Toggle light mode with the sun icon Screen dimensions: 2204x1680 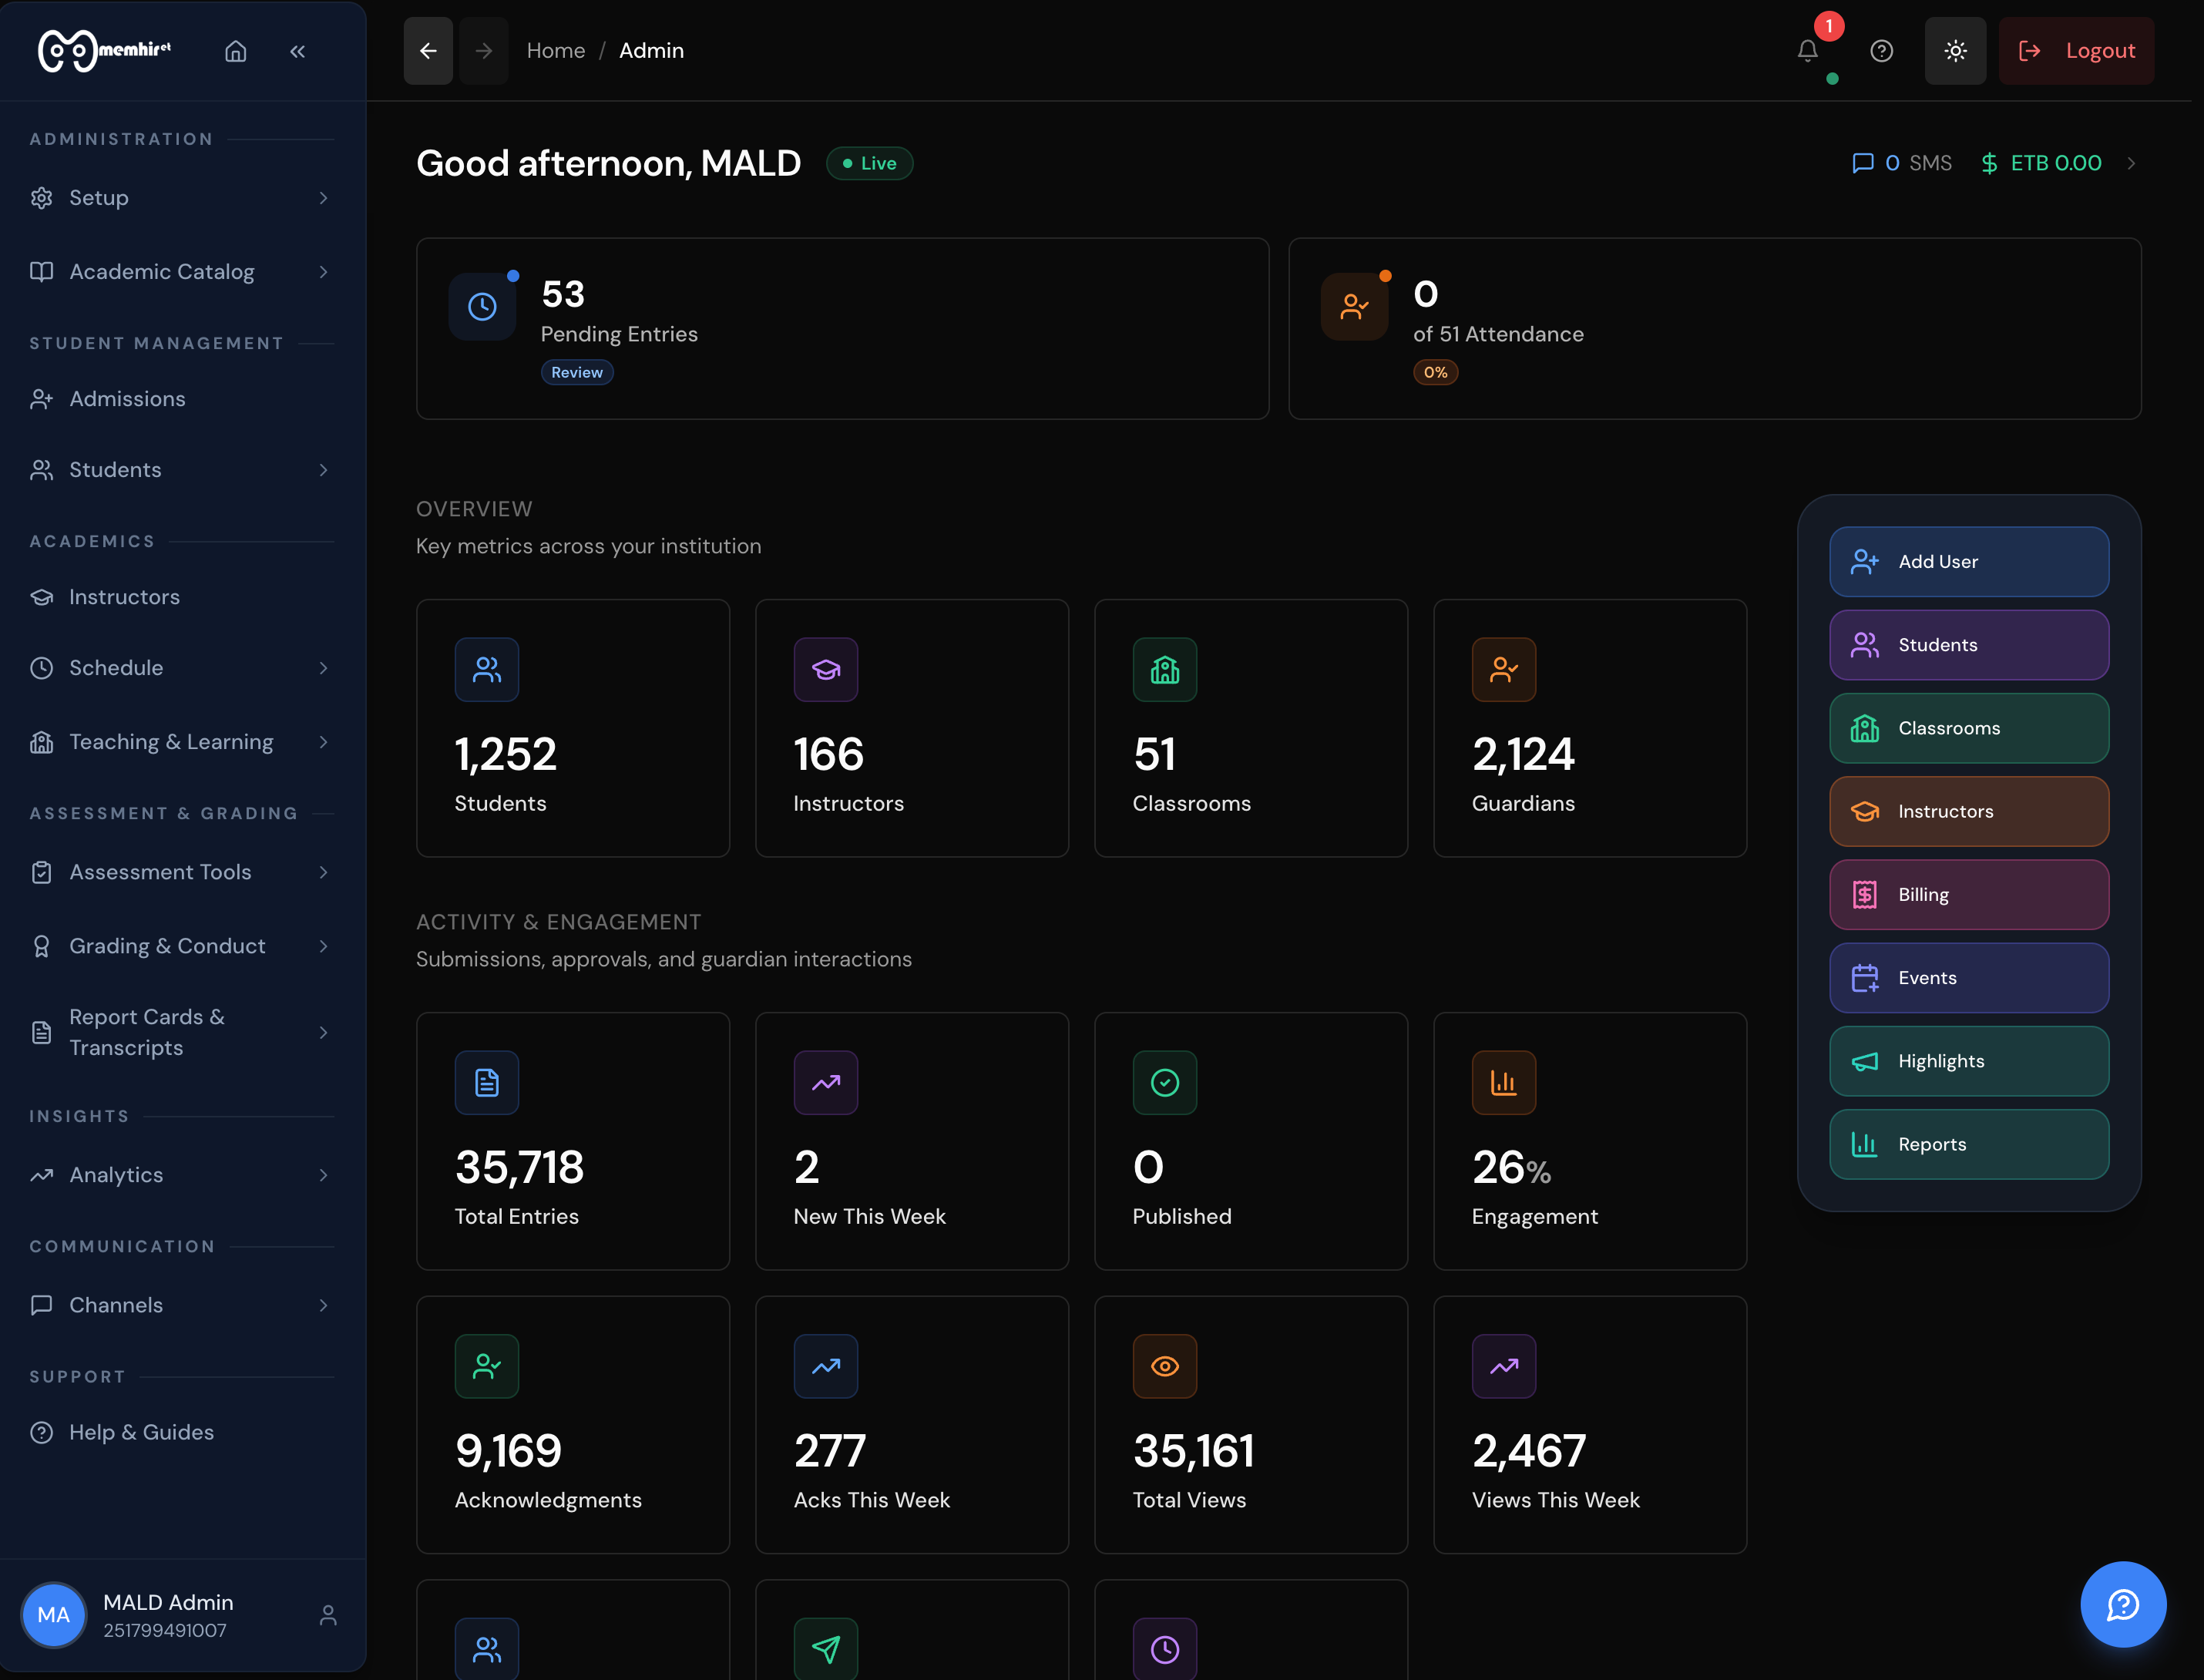coord(1955,50)
